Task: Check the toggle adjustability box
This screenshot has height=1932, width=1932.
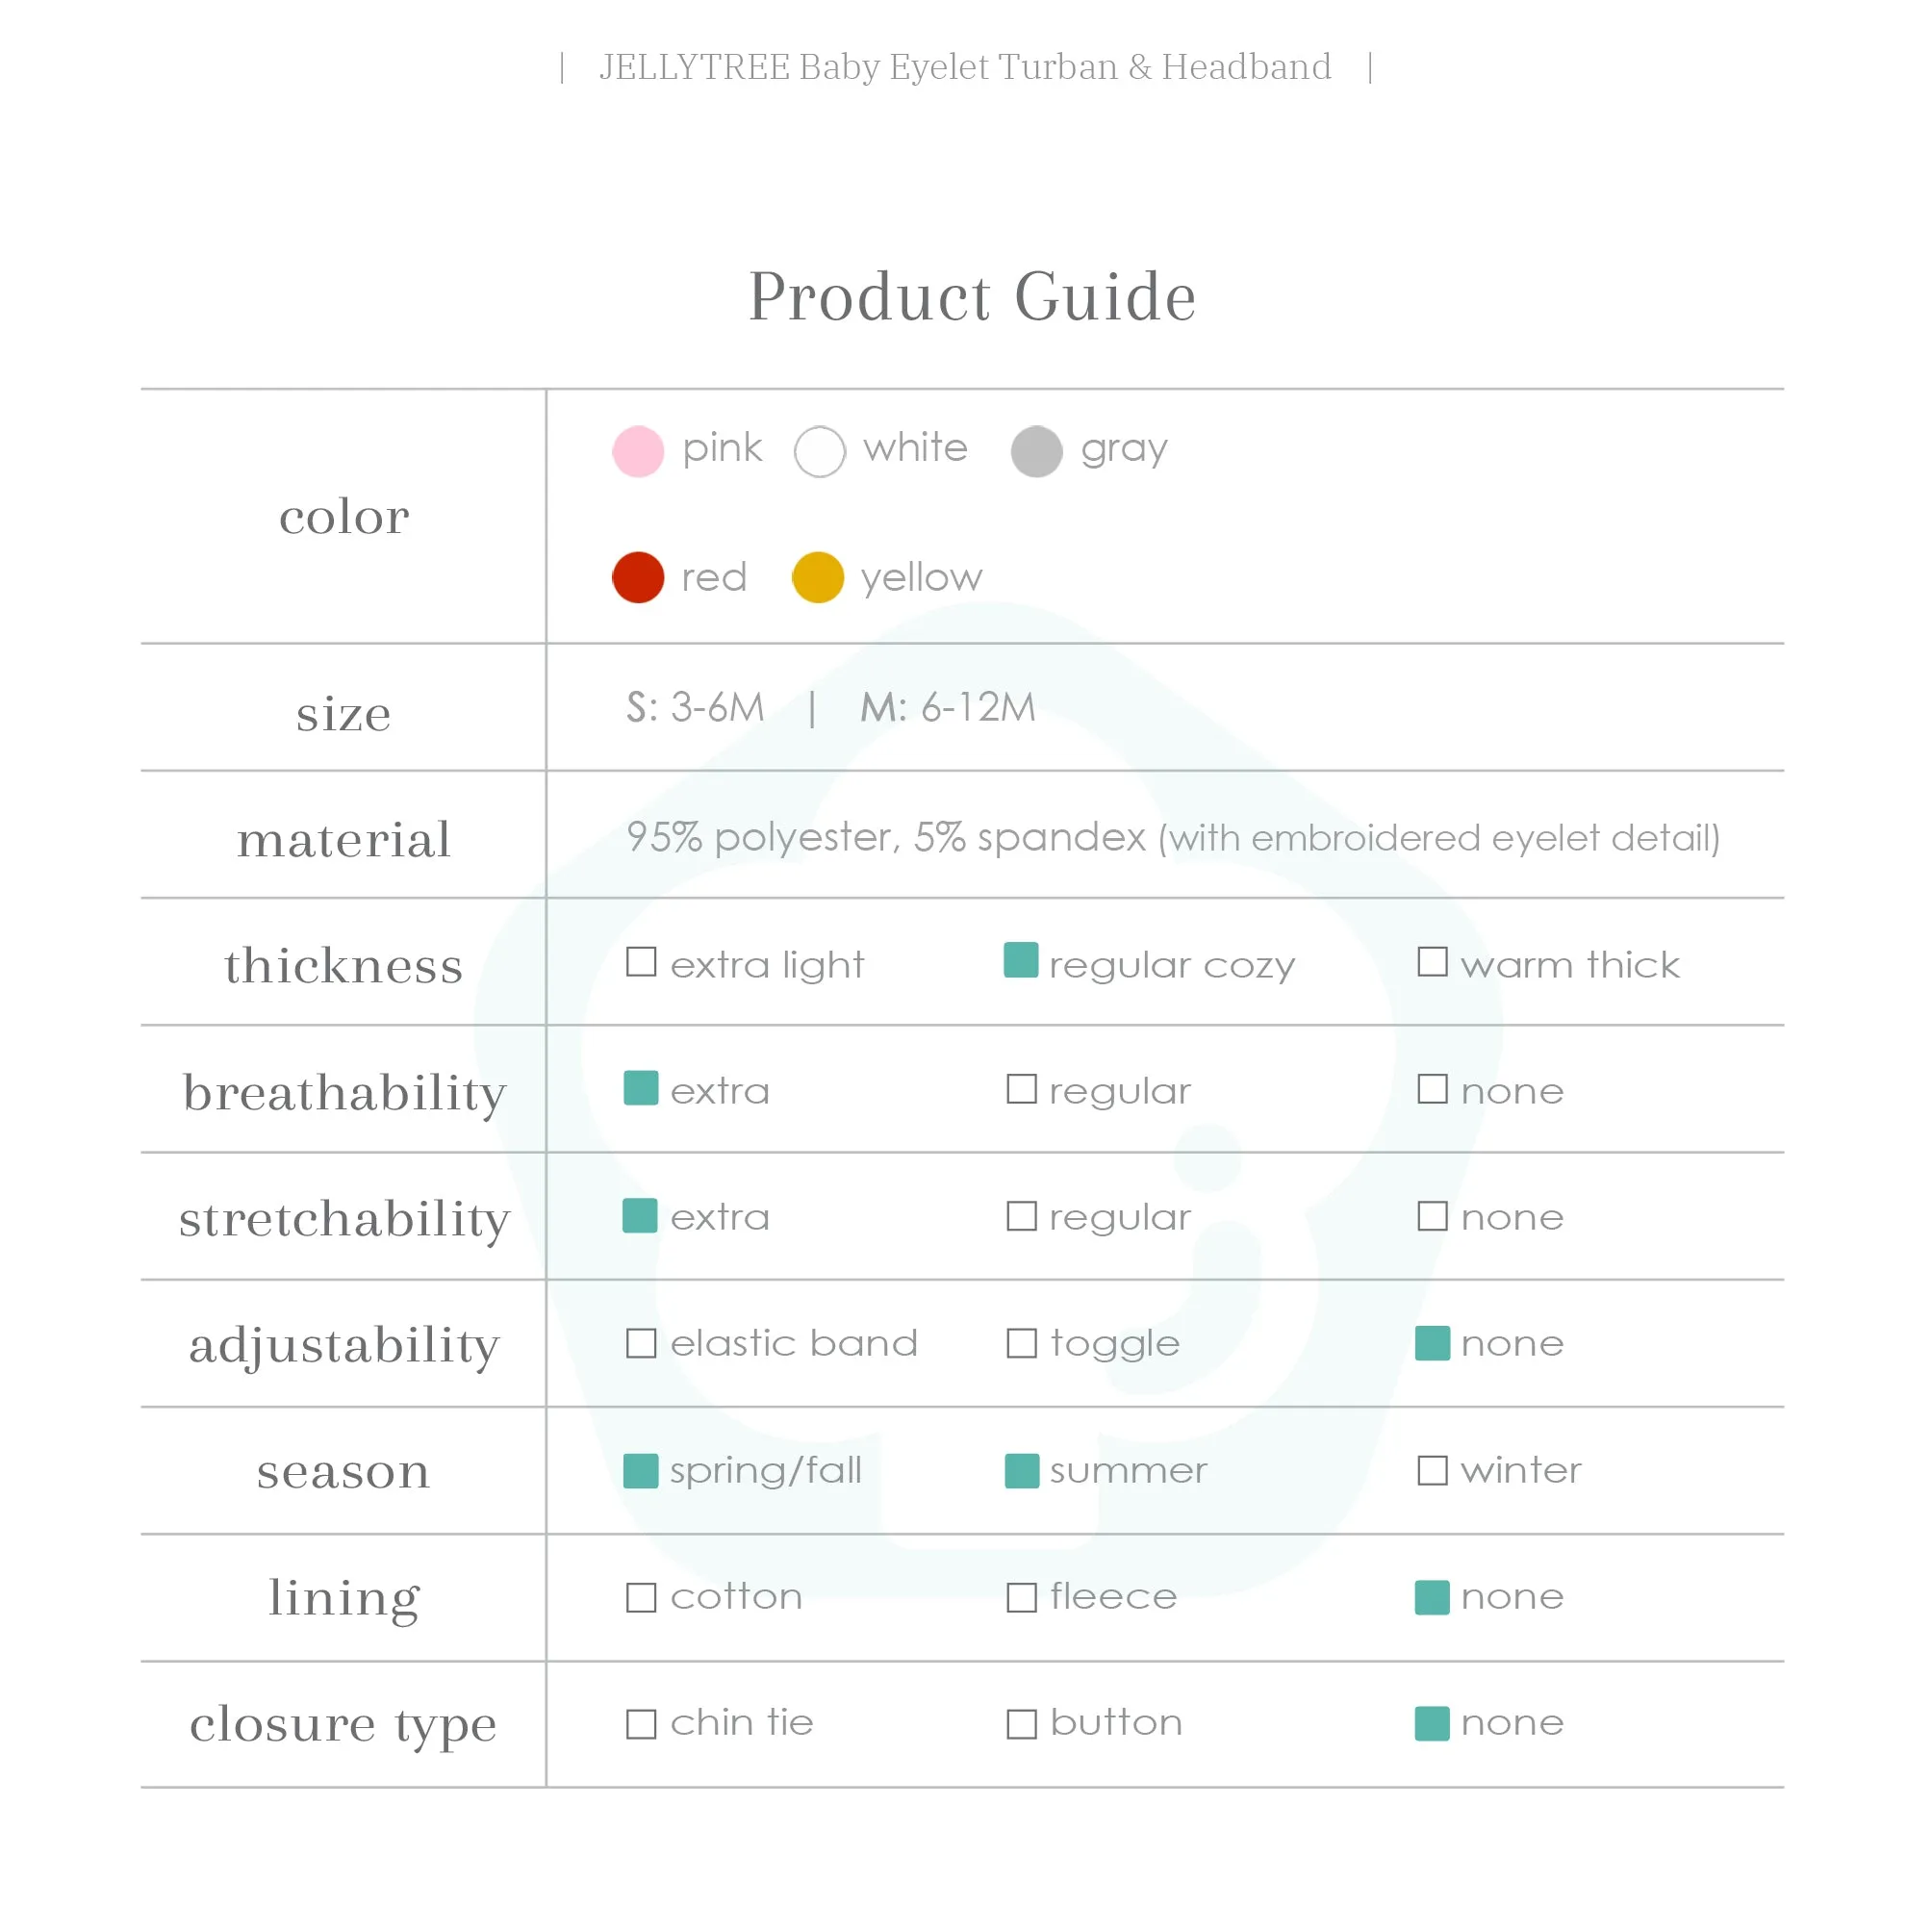Action: coord(1022,1343)
